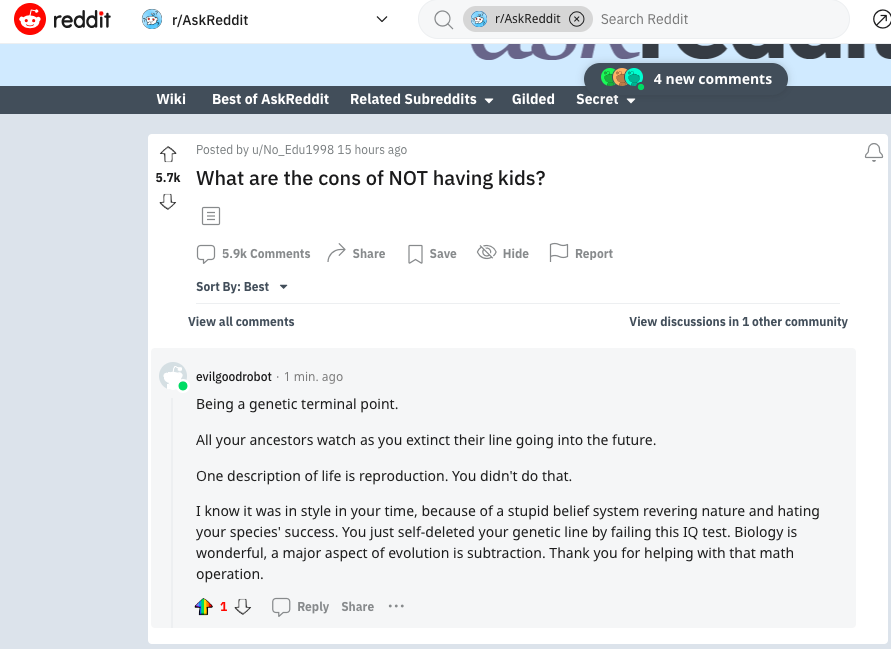The width and height of the screenshot is (891, 649).
Task: Open the Sort By: Best dropdown
Action: tap(242, 286)
